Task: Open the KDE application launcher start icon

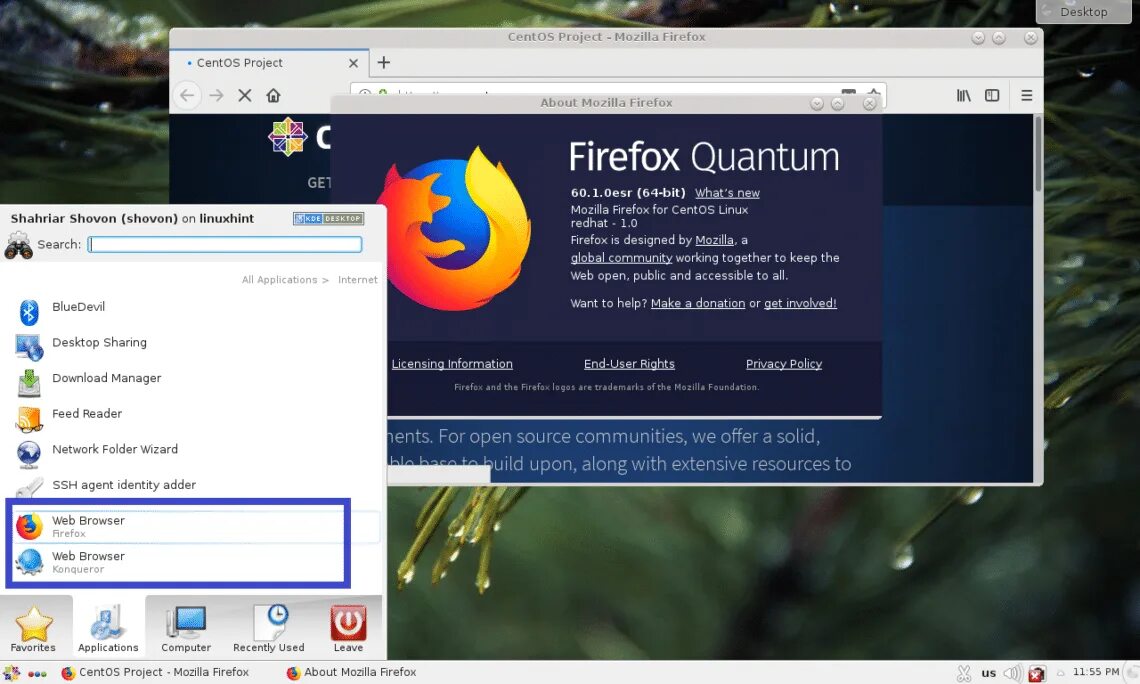Action: tap(12, 673)
